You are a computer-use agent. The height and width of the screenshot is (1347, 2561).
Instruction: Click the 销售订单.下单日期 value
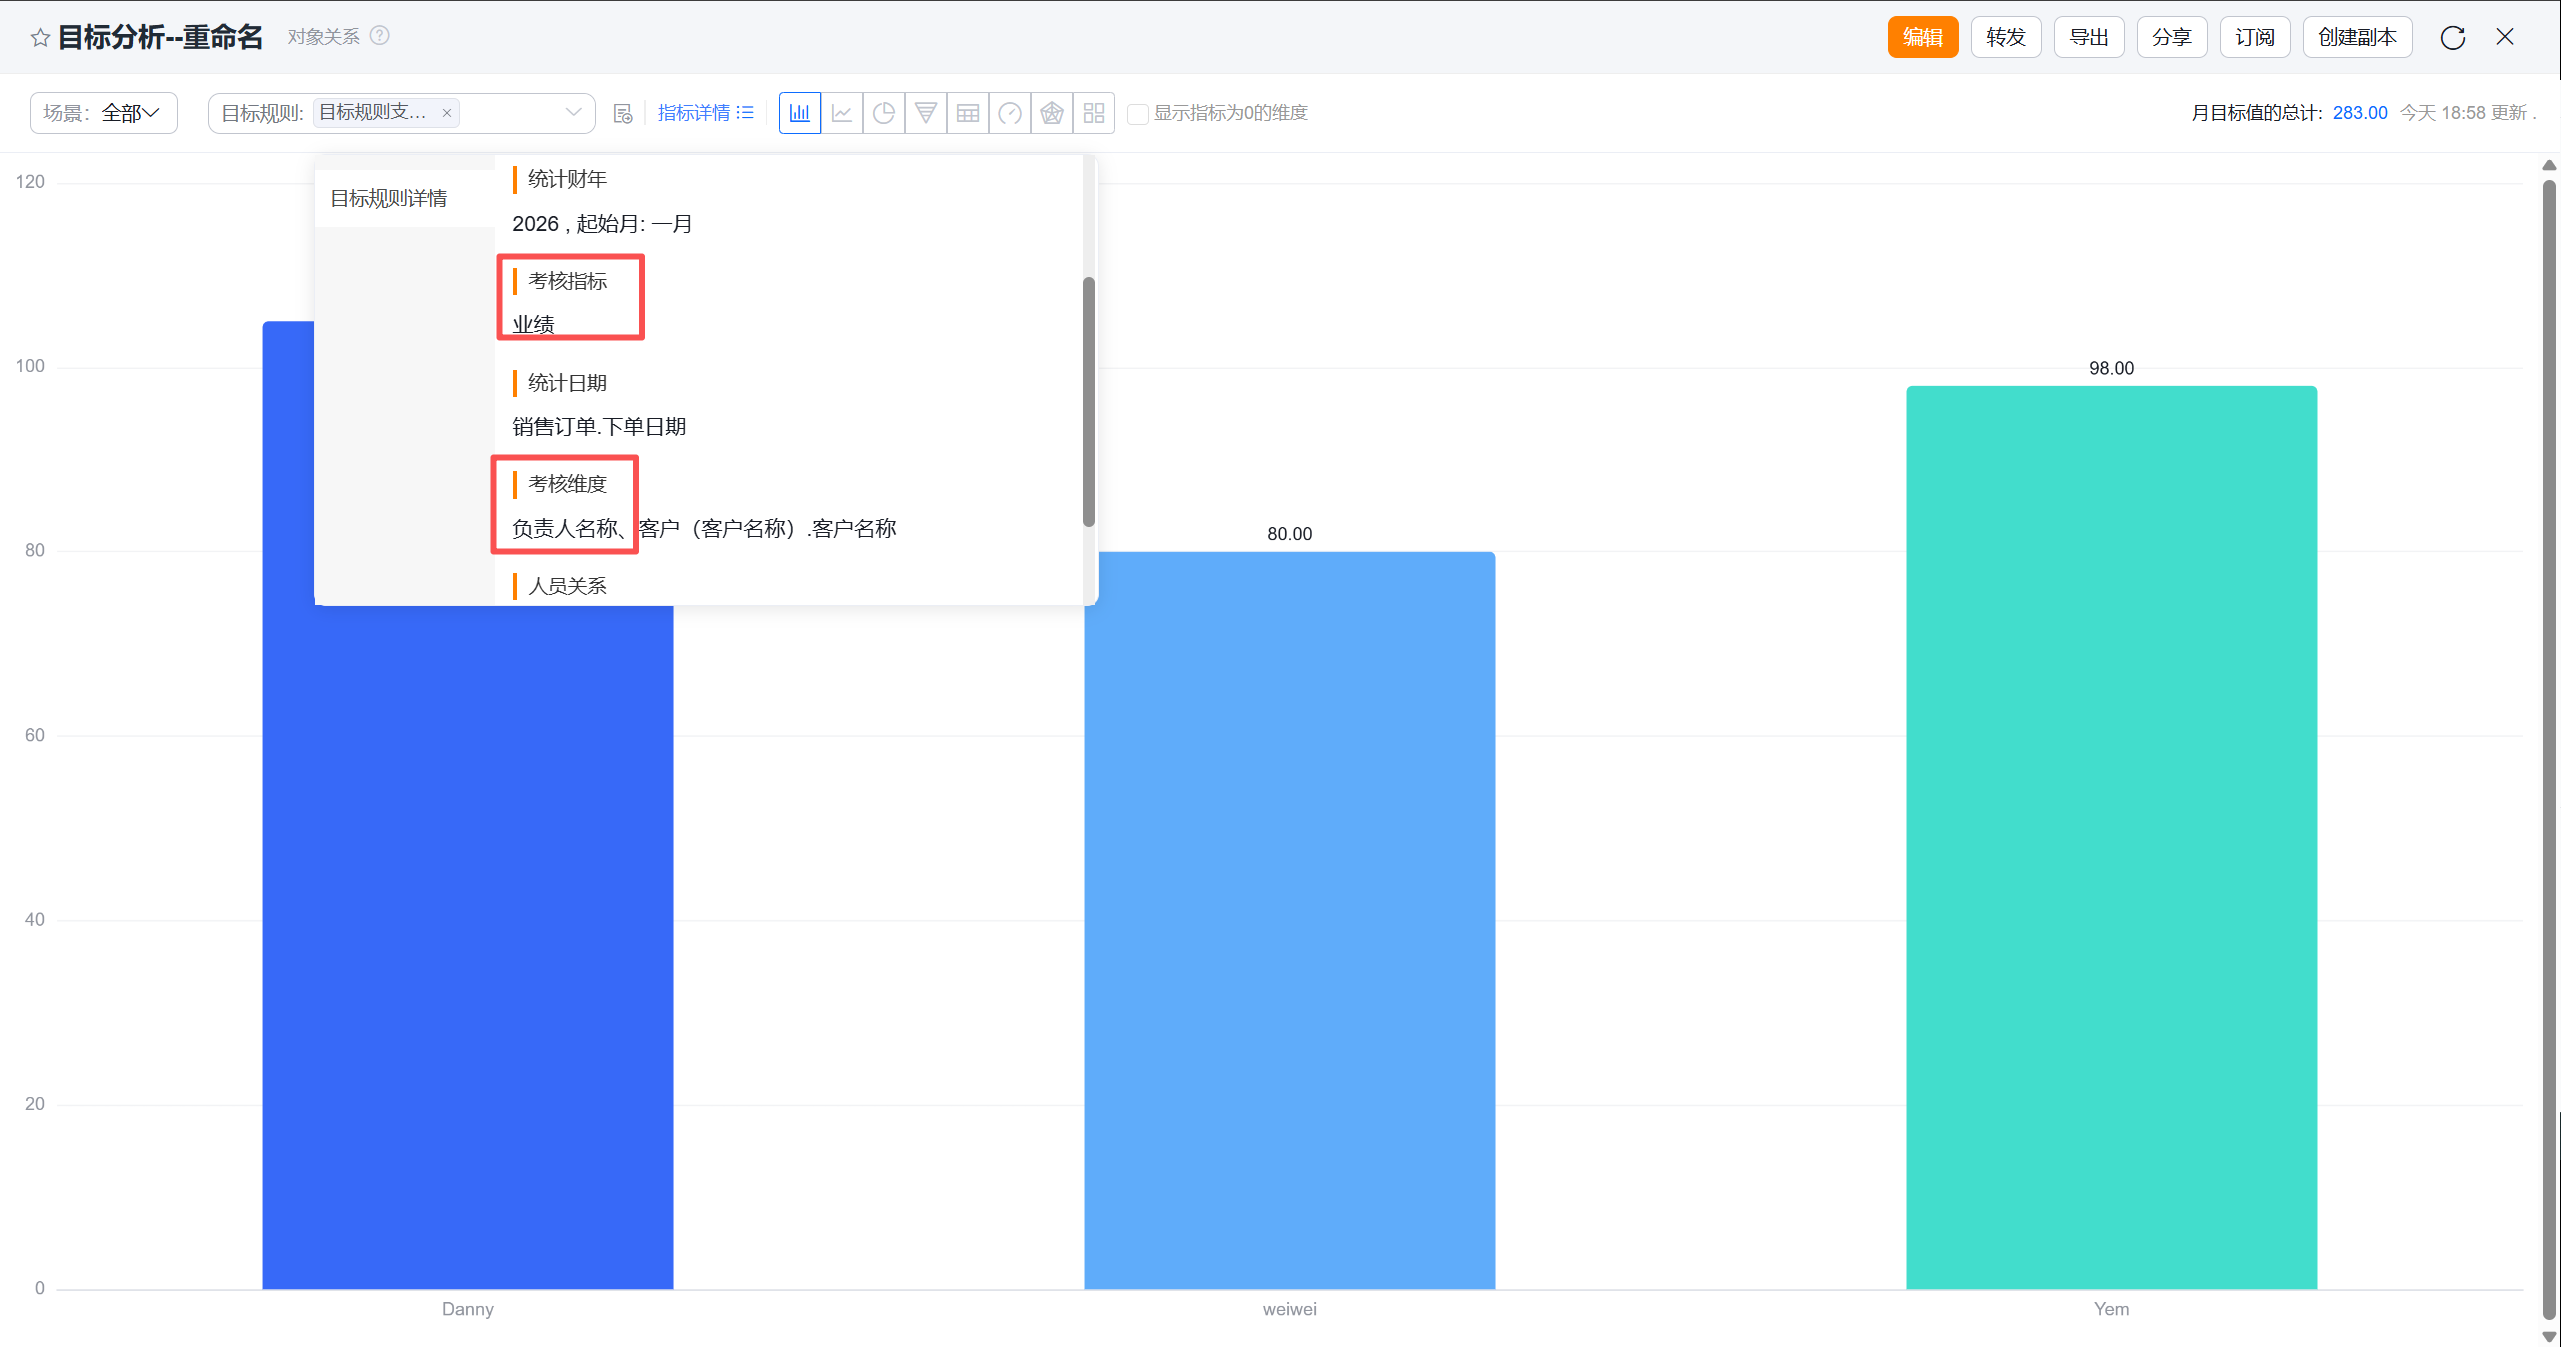pos(599,428)
